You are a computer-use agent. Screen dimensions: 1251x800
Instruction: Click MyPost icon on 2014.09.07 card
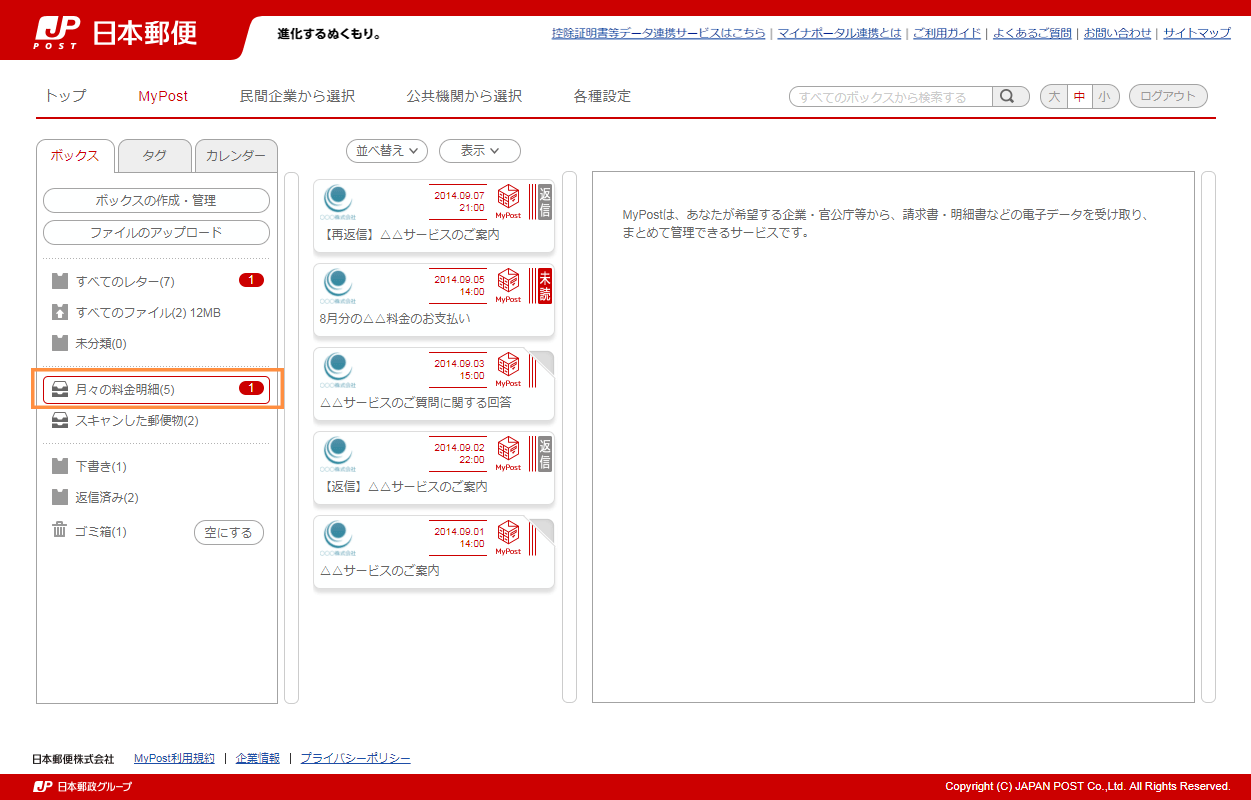pos(508,202)
